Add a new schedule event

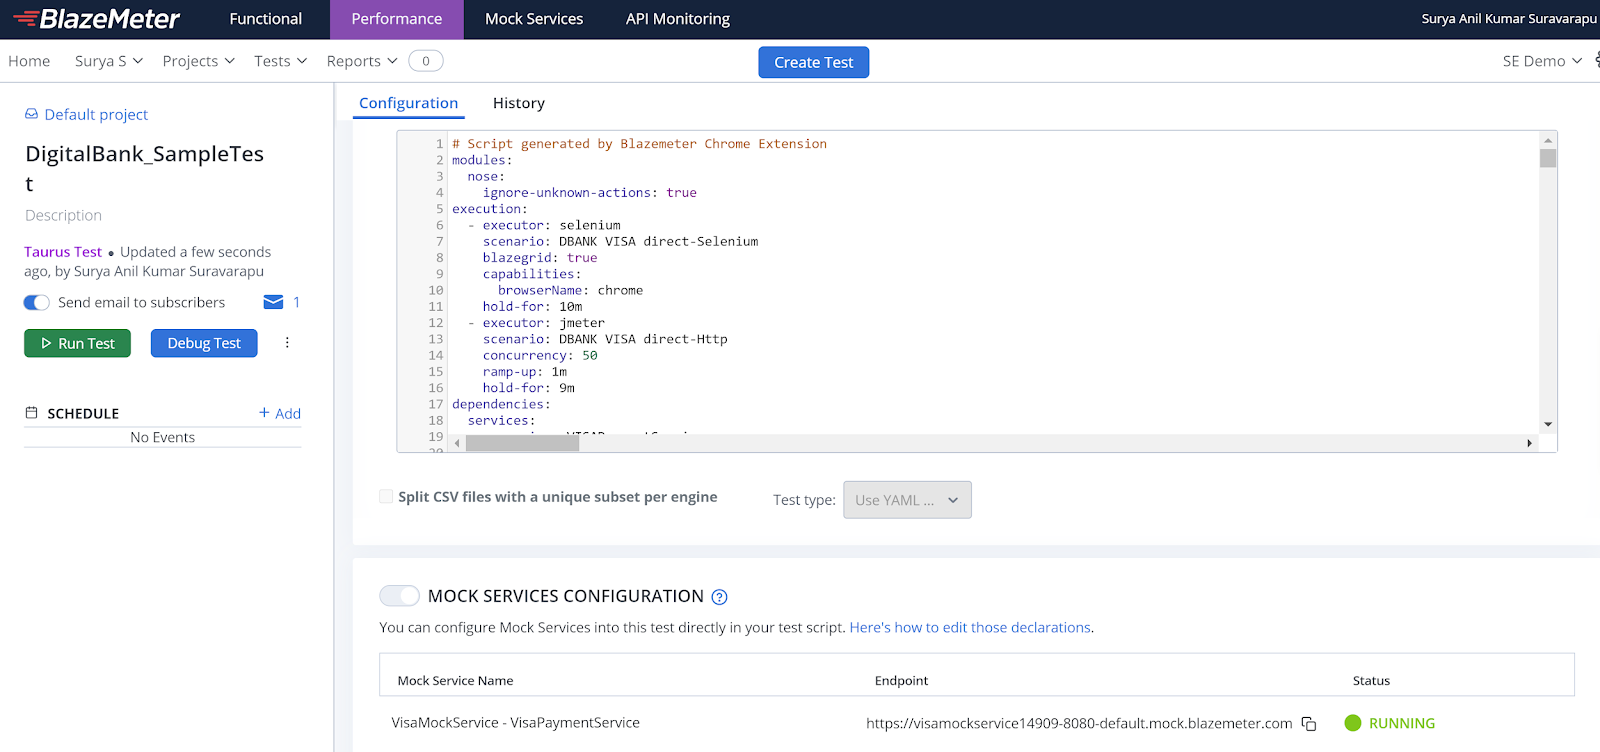tap(280, 413)
